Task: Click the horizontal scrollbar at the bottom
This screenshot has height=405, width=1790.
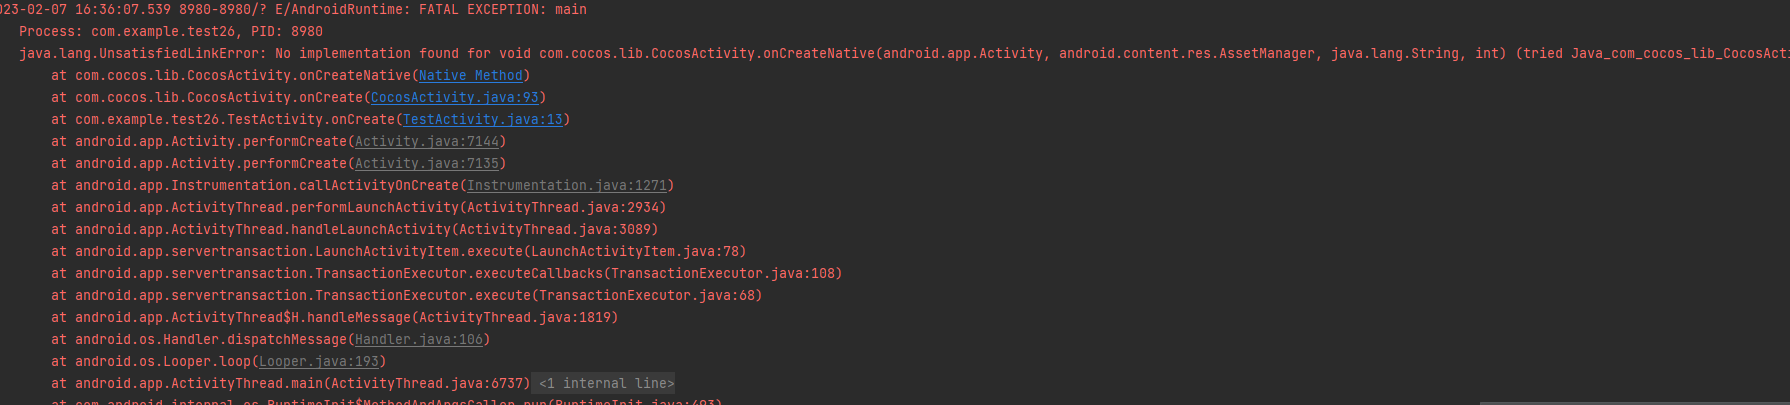Action: point(1632,402)
